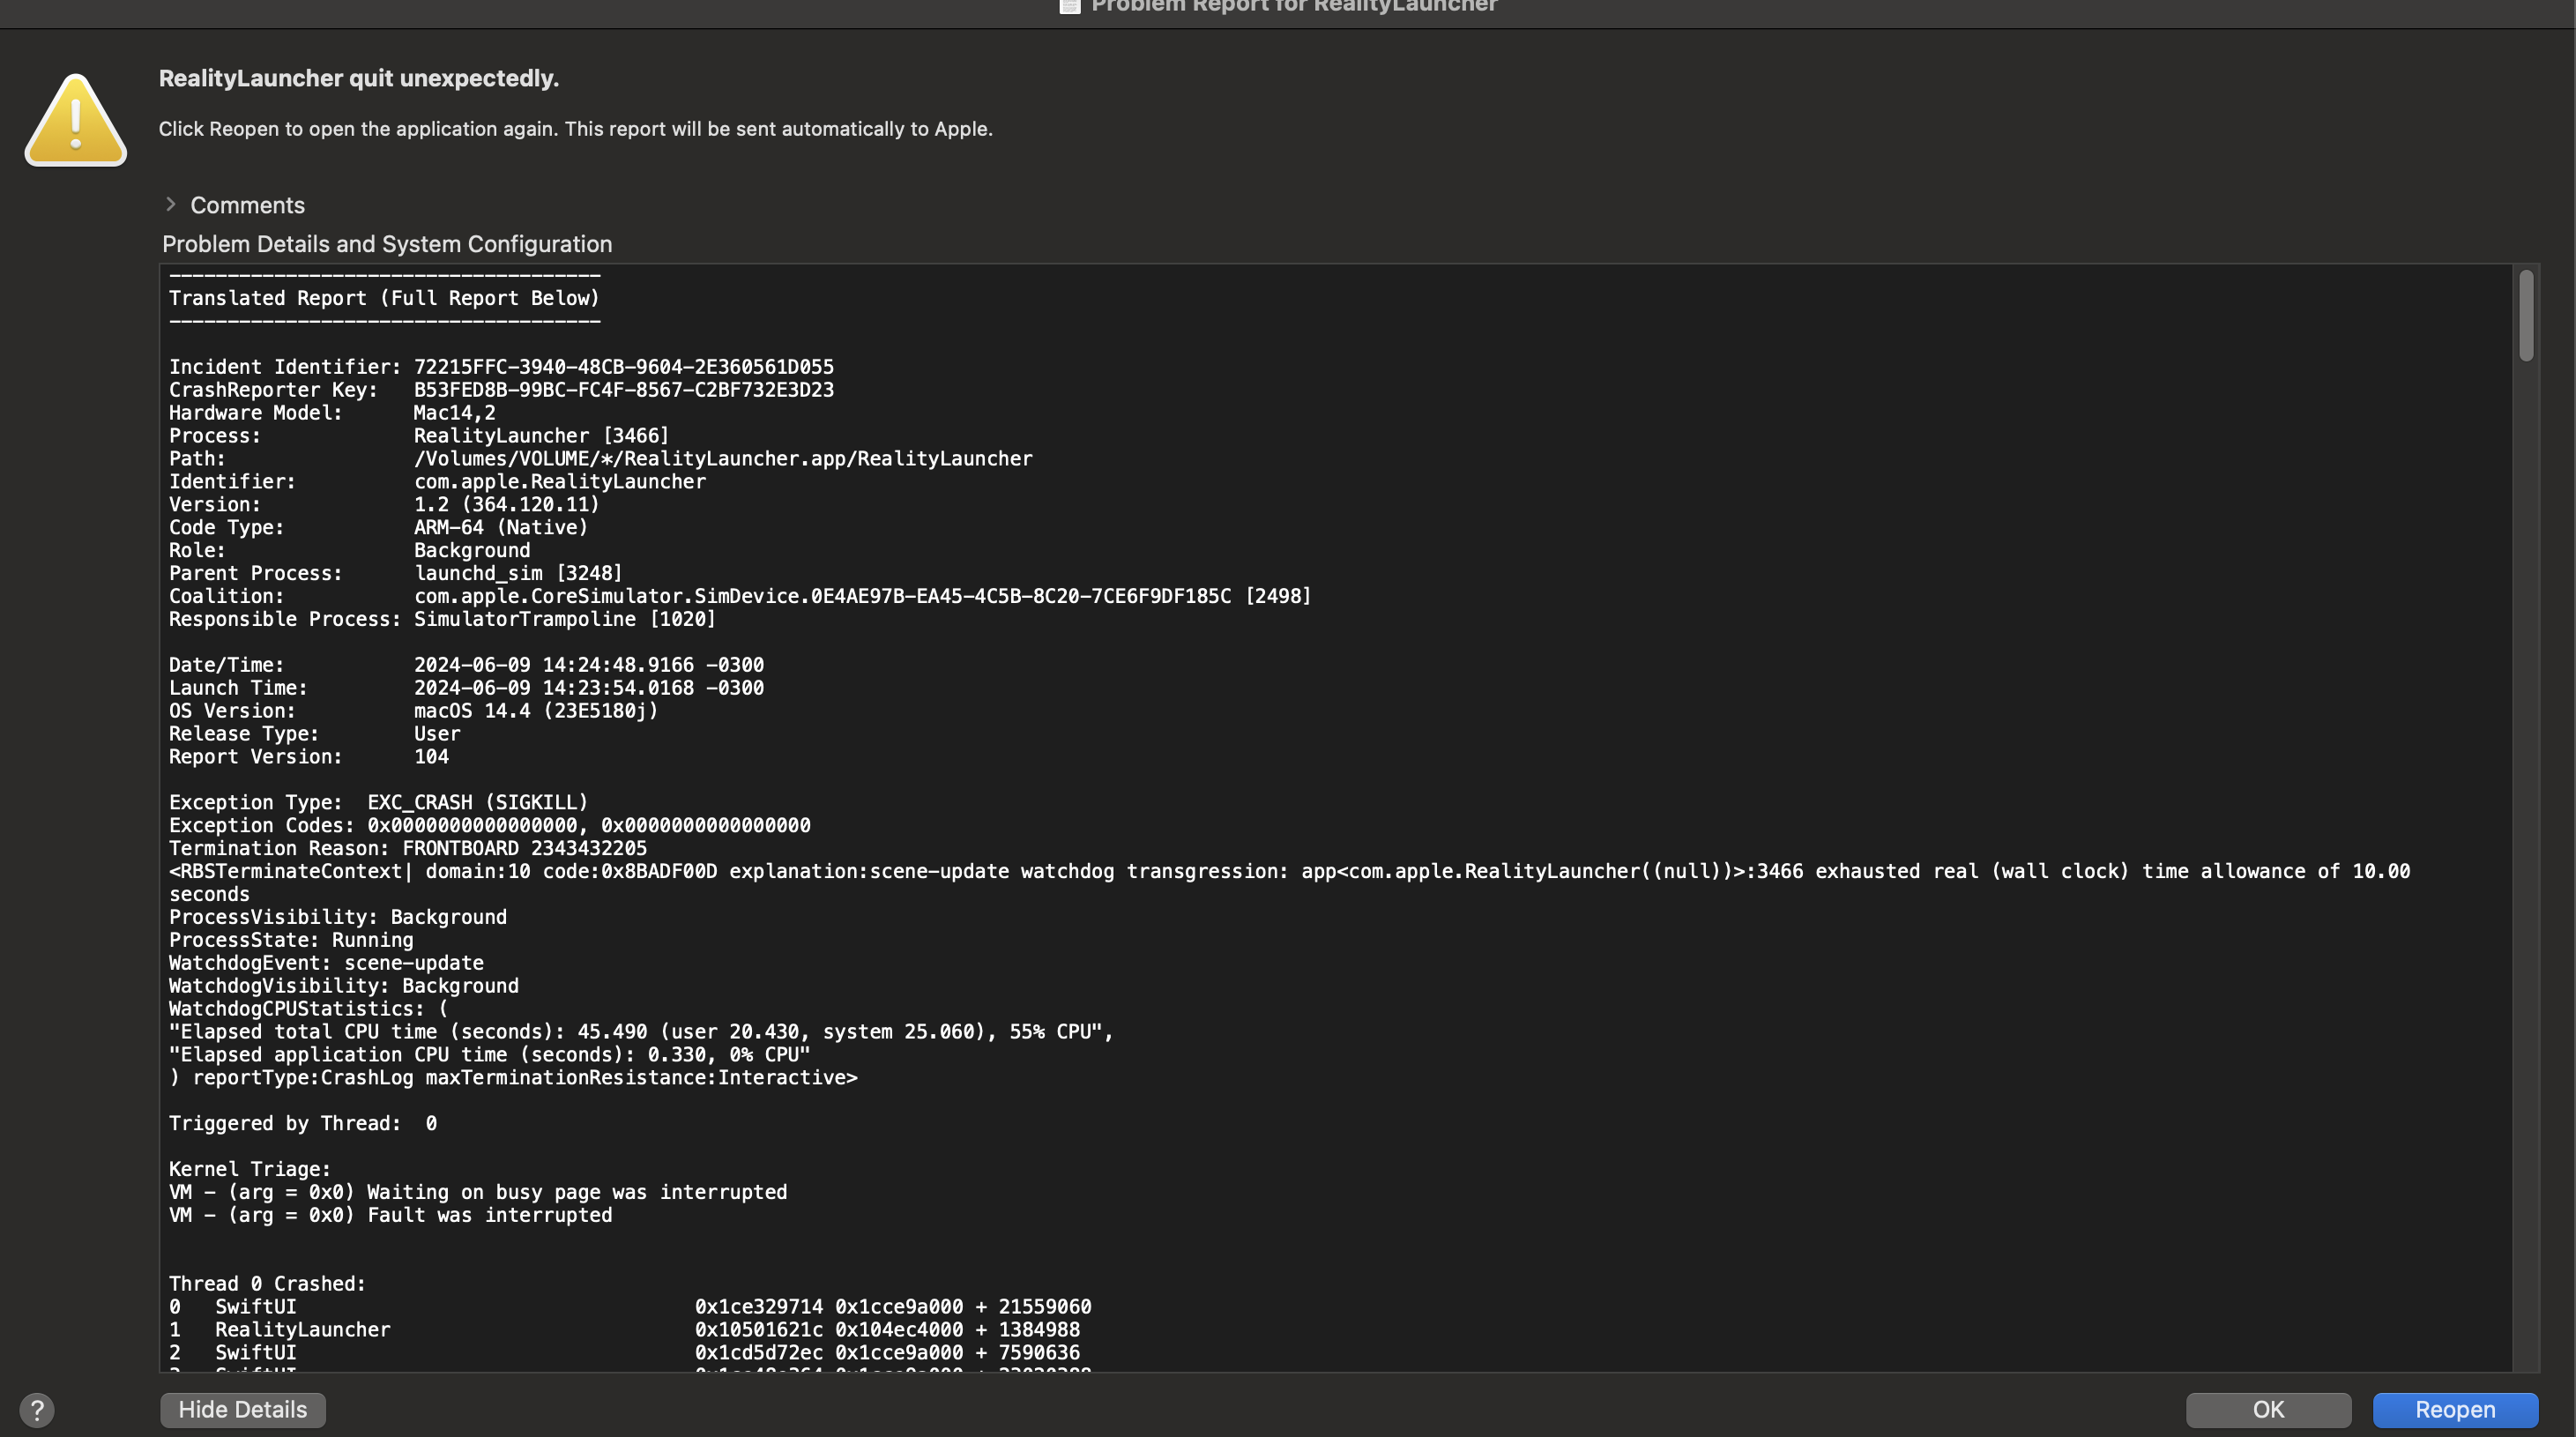The image size is (2576, 1437).
Task: Click 'Click Reopen to open the application' message
Action: [576, 129]
